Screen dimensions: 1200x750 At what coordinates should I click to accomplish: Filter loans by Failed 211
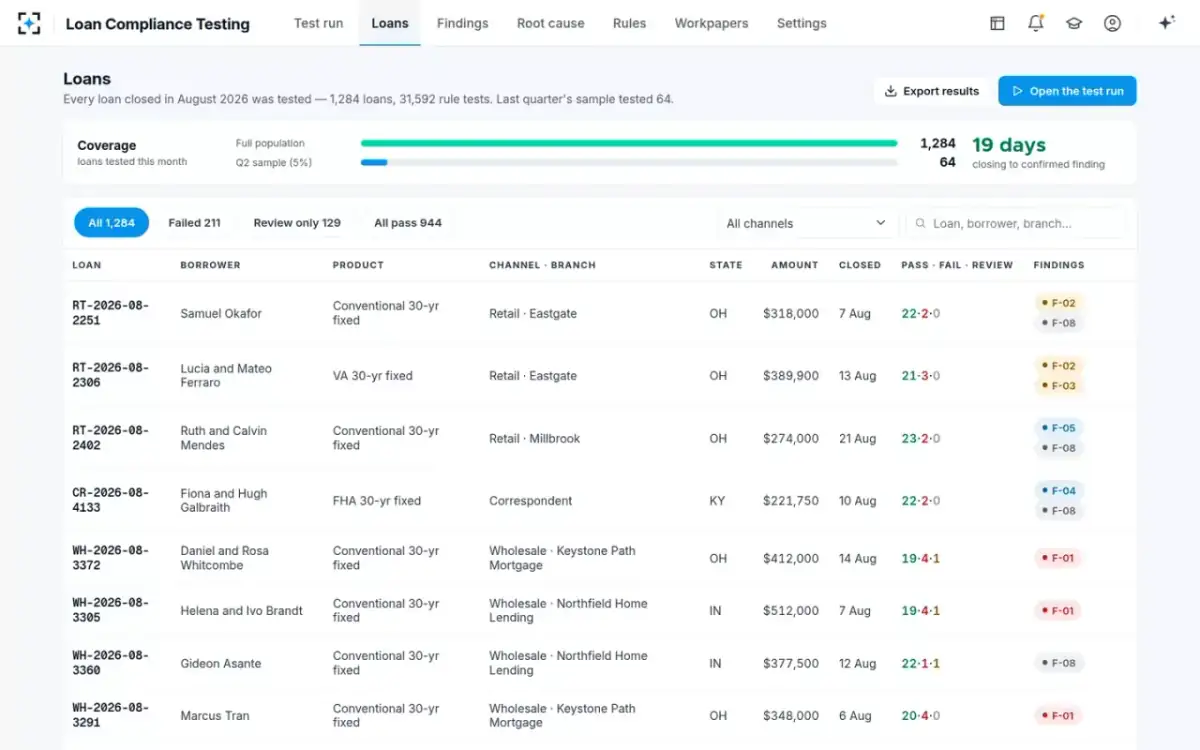(194, 223)
